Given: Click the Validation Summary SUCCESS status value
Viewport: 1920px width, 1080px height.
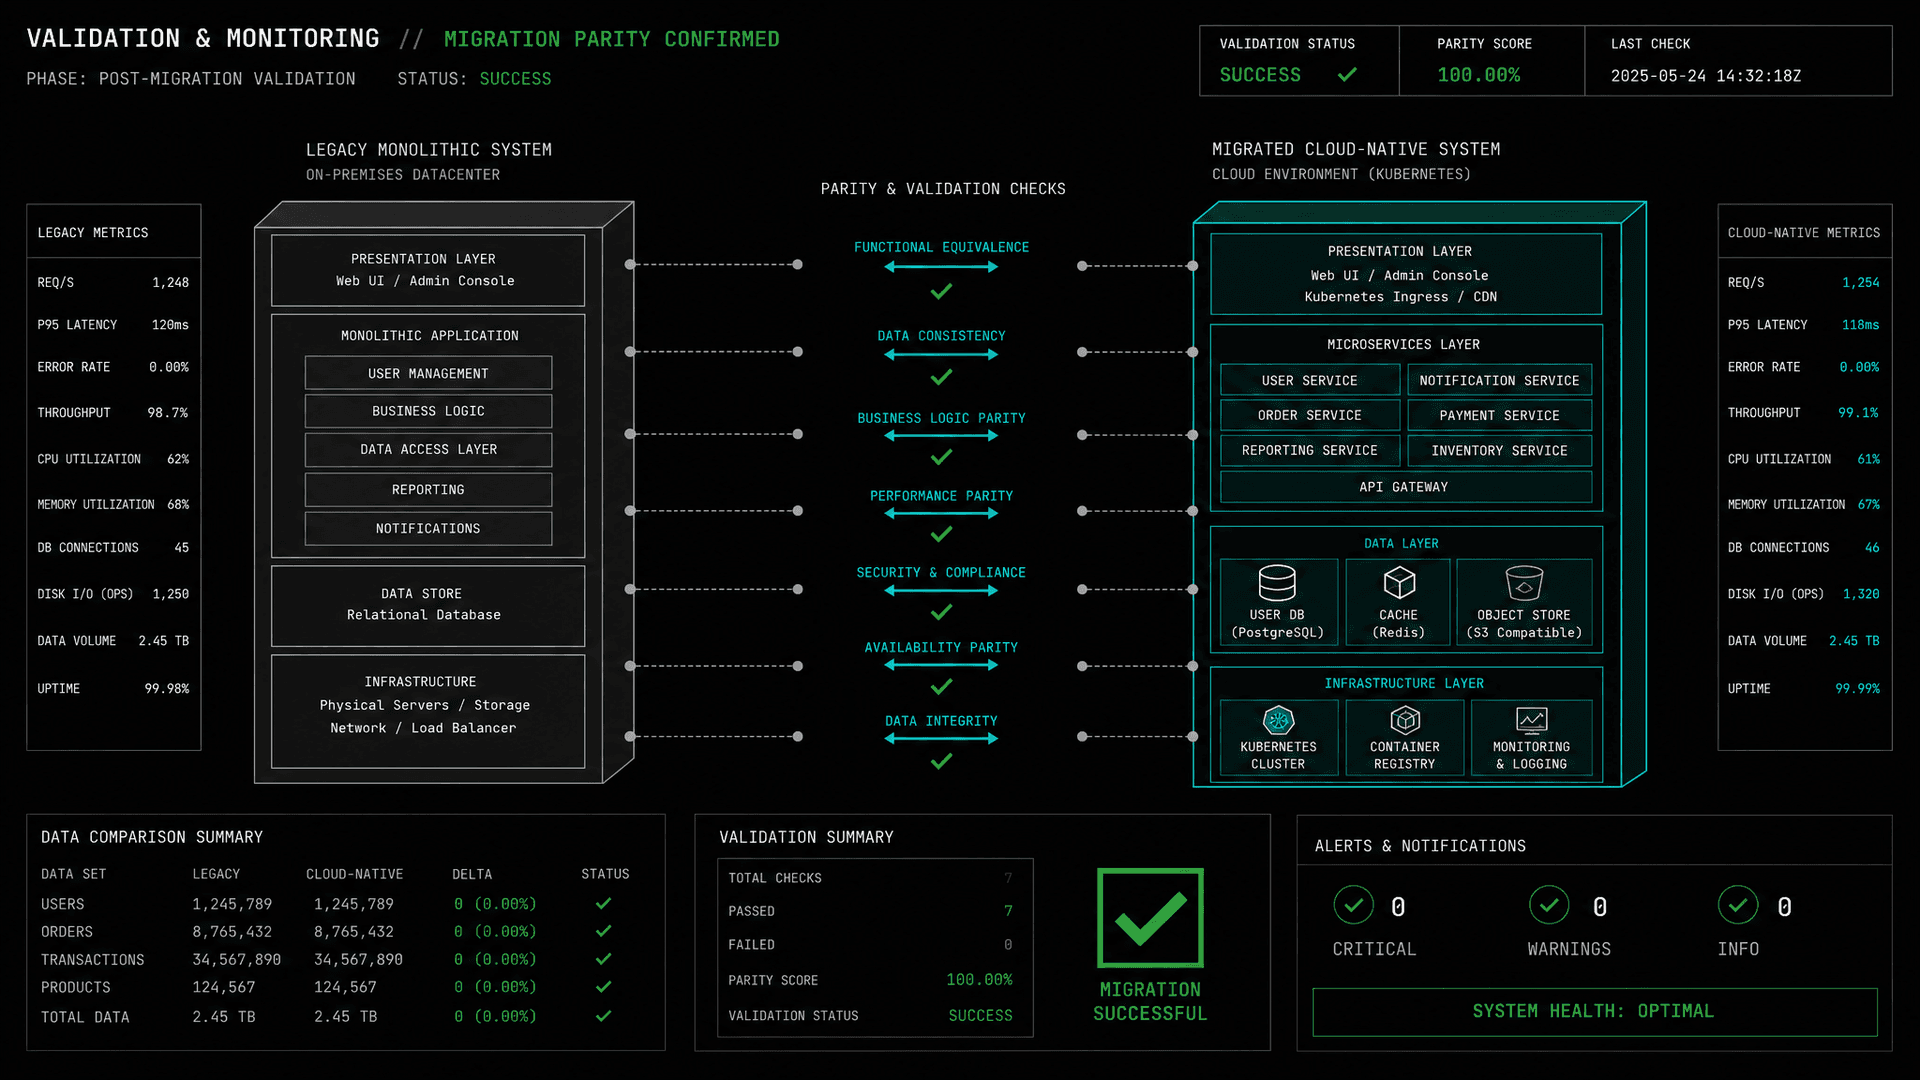Looking at the screenshot, I should click(980, 1015).
